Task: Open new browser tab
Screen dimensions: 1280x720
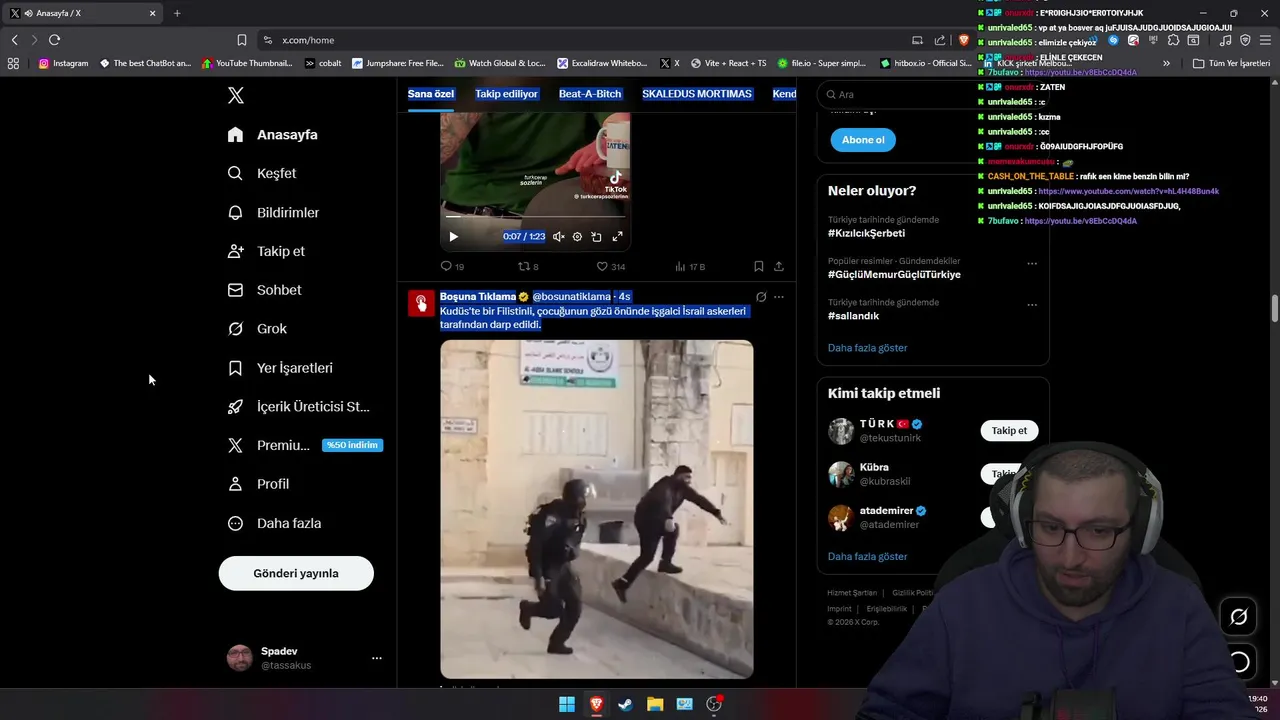Action: (177, 13)
